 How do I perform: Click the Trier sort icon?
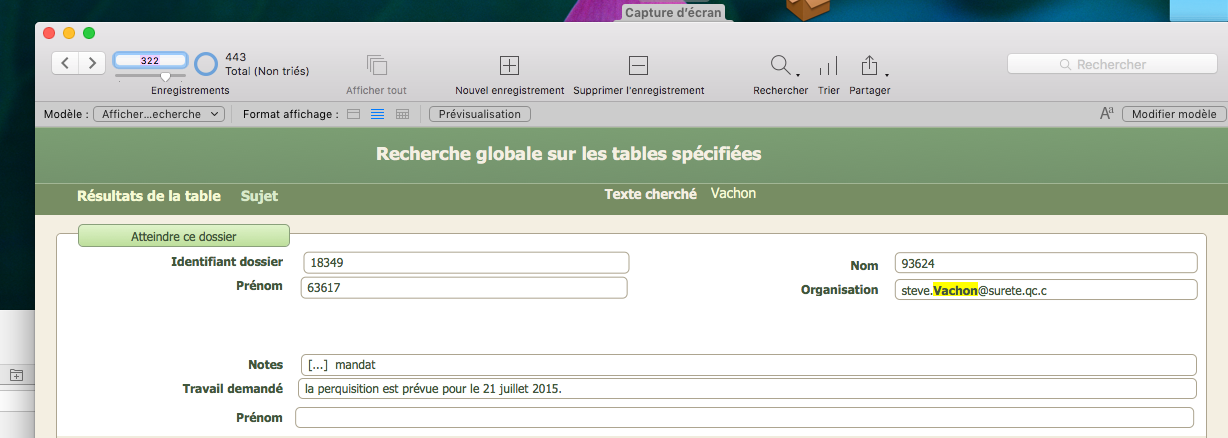pyautogui.click(x=828, y=66)
